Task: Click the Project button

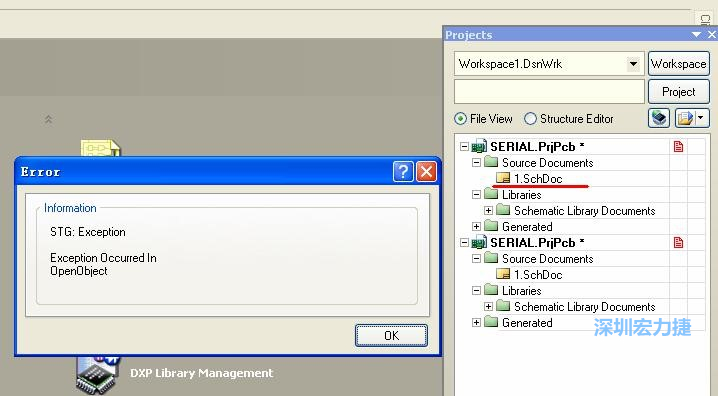Action: point(679,92)
